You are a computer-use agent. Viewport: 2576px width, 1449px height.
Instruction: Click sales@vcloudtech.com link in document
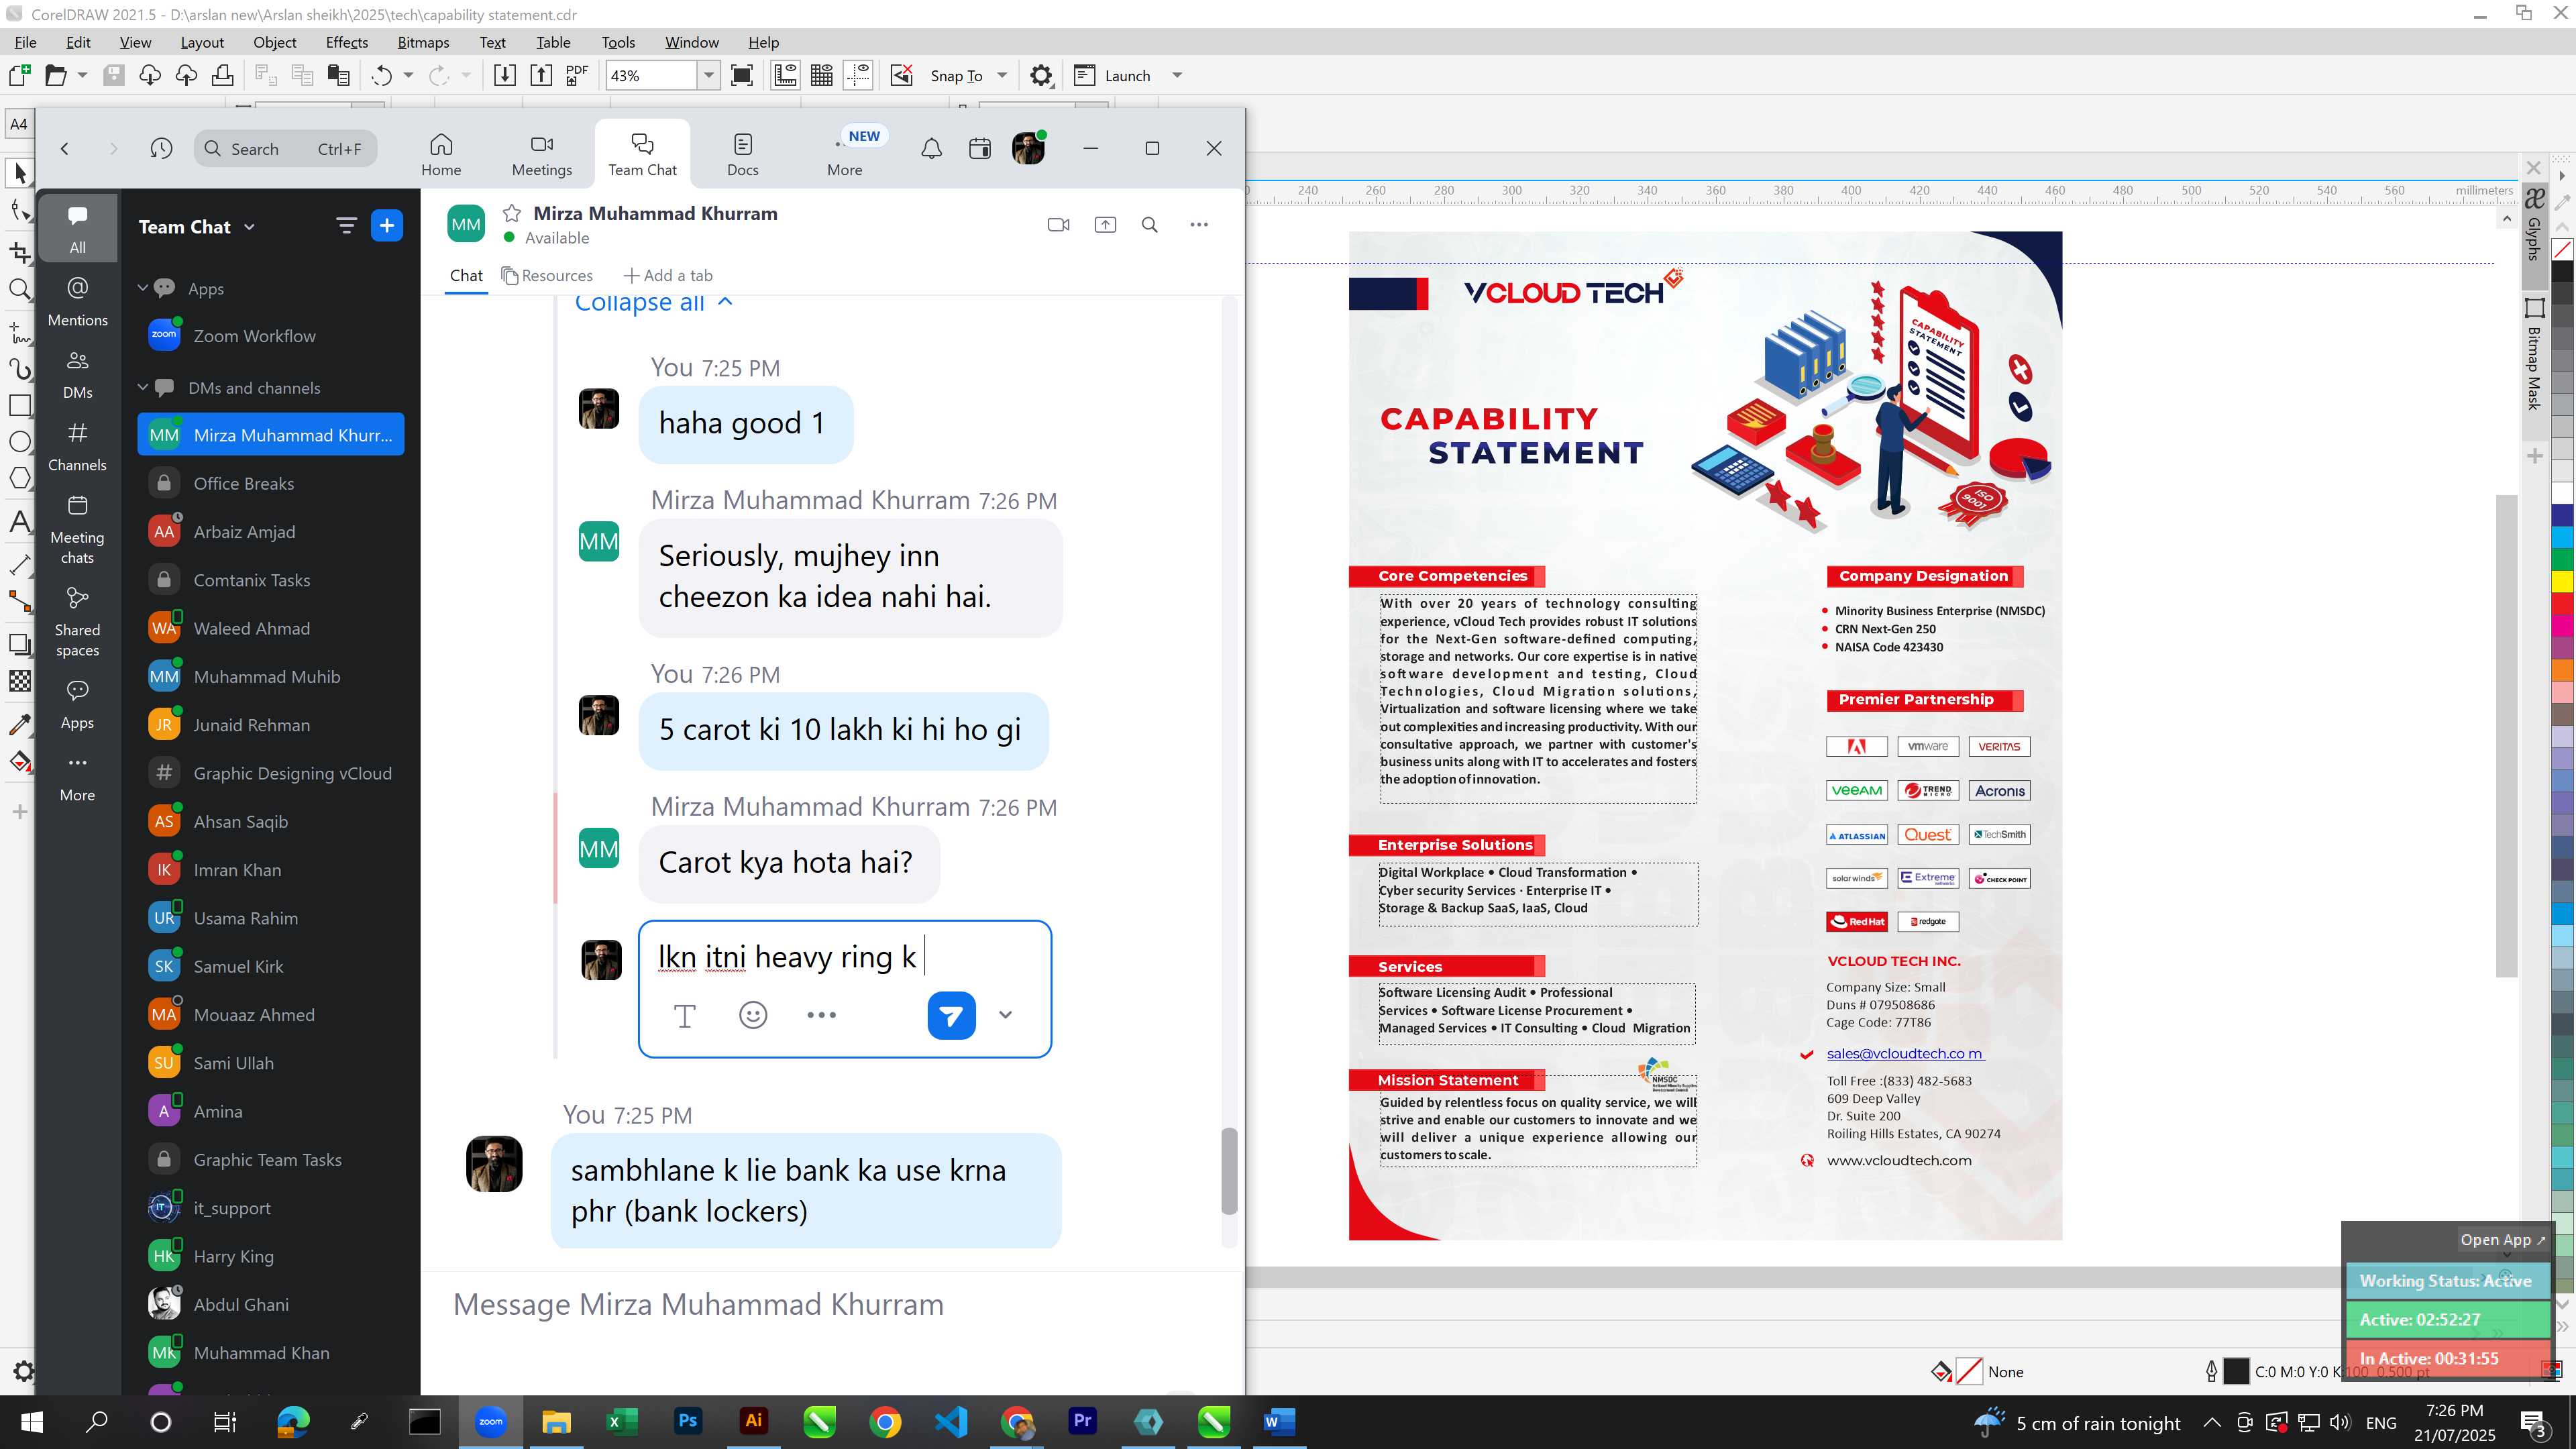[x=1905, y=1053]
